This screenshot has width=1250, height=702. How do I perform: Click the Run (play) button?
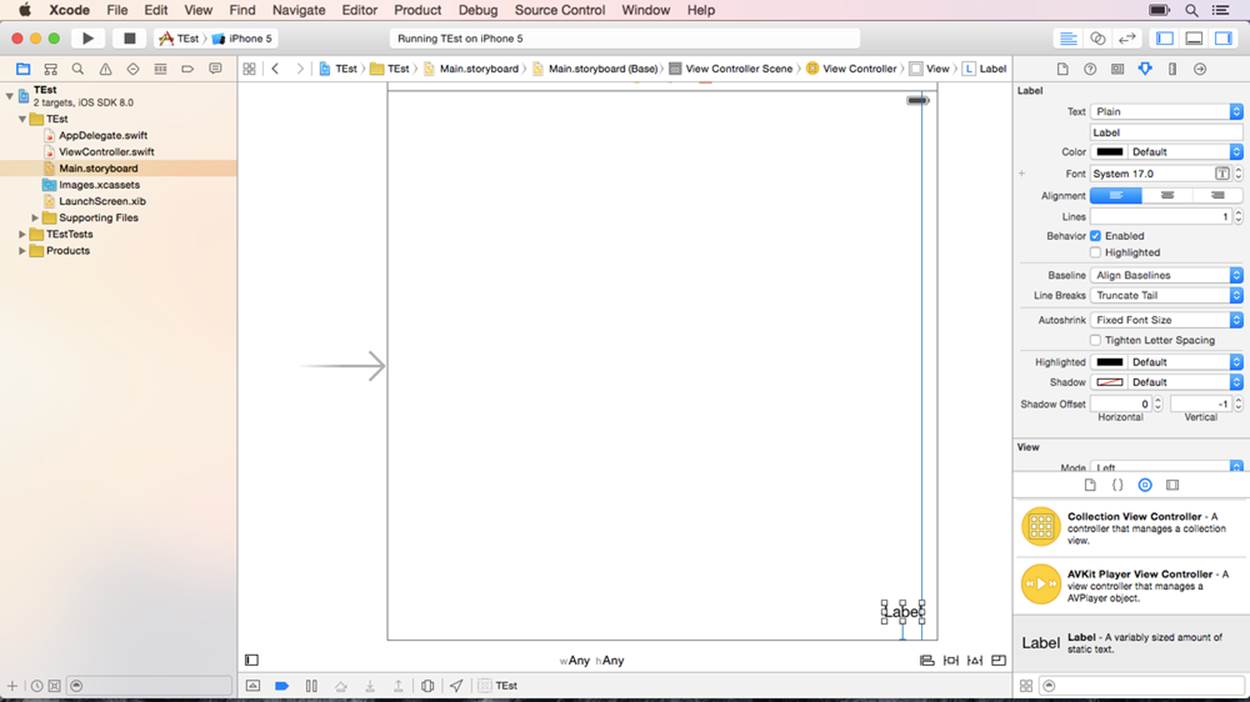tap(88, 38)
